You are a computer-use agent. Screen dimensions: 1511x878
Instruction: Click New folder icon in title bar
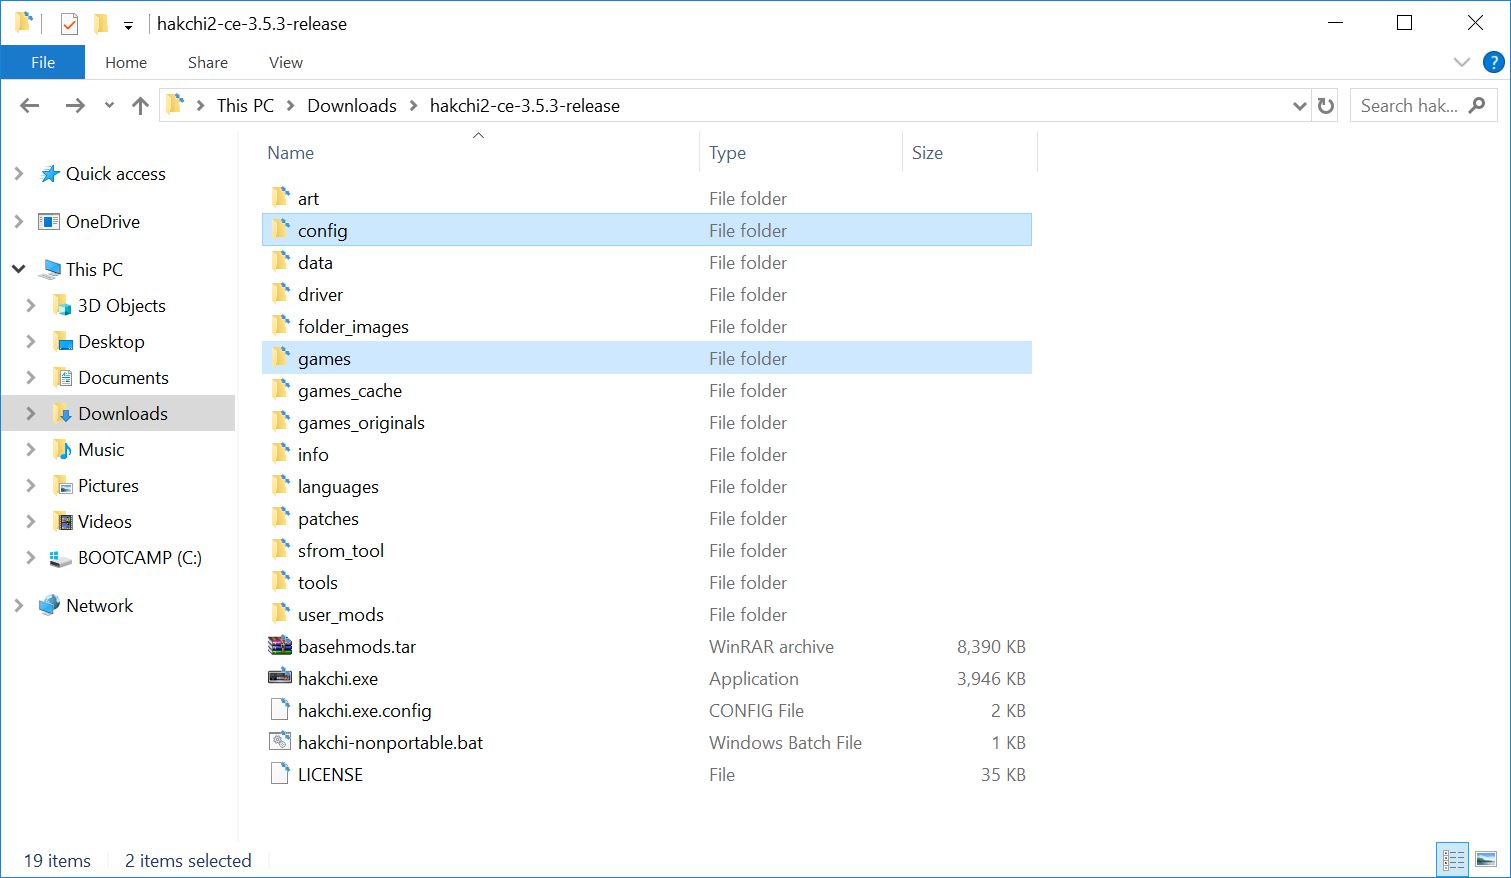(x=100, y=24)
